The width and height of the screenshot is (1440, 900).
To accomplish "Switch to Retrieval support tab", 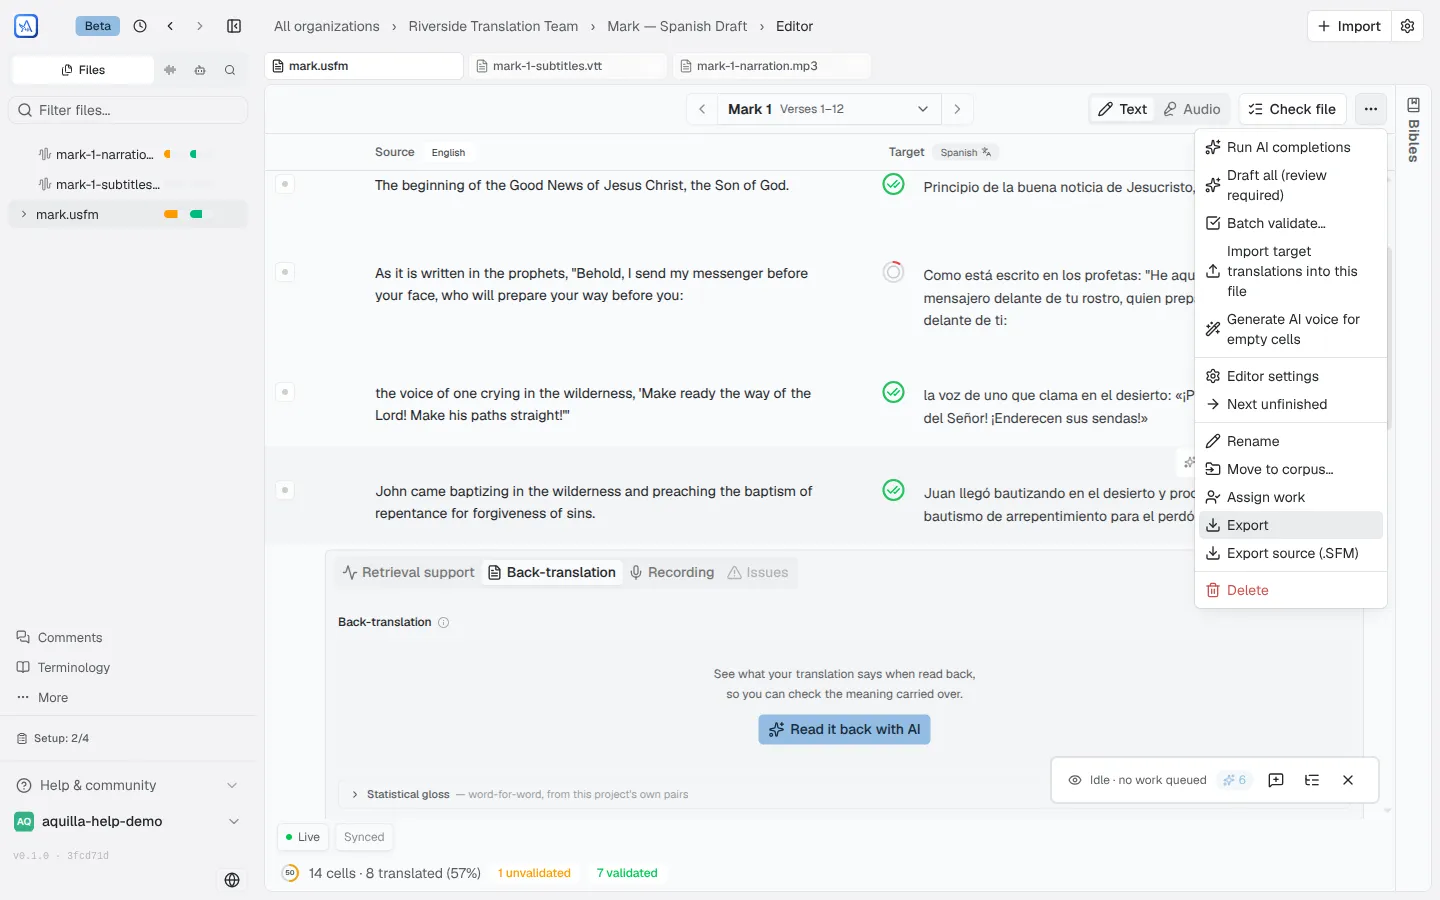I will (x=408, y=572).
